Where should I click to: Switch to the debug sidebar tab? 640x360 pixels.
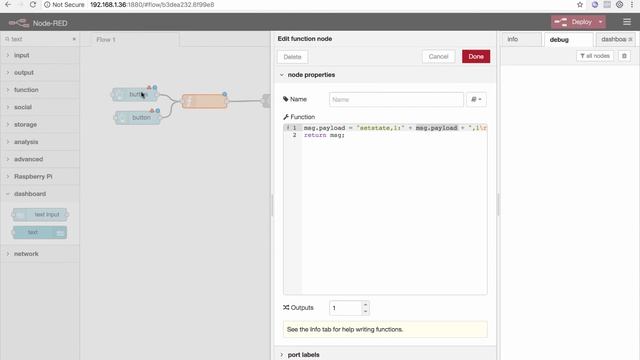tap(568, 40)
